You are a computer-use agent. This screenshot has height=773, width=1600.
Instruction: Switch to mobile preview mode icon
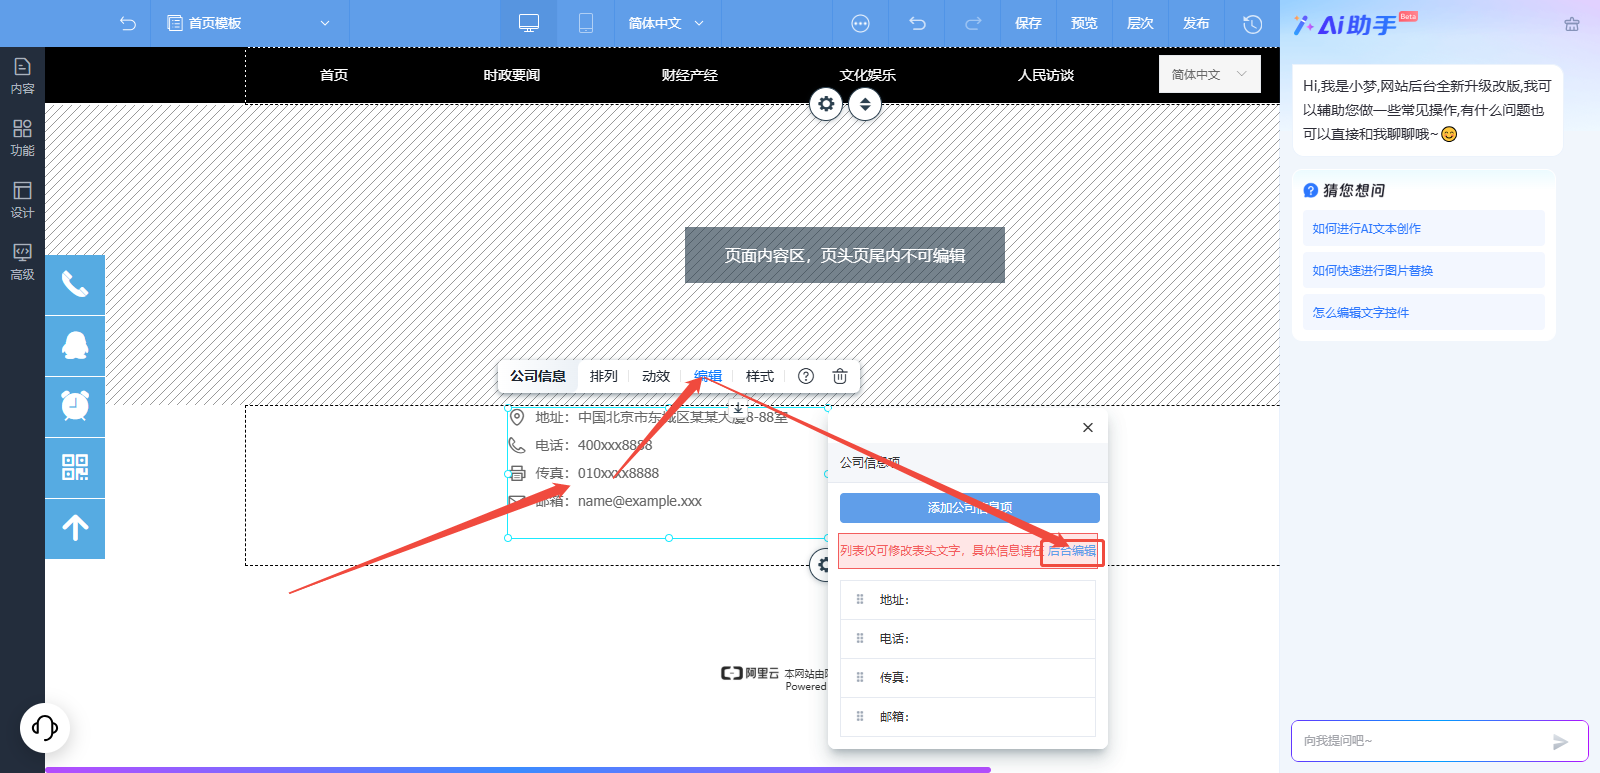point(586,23)
